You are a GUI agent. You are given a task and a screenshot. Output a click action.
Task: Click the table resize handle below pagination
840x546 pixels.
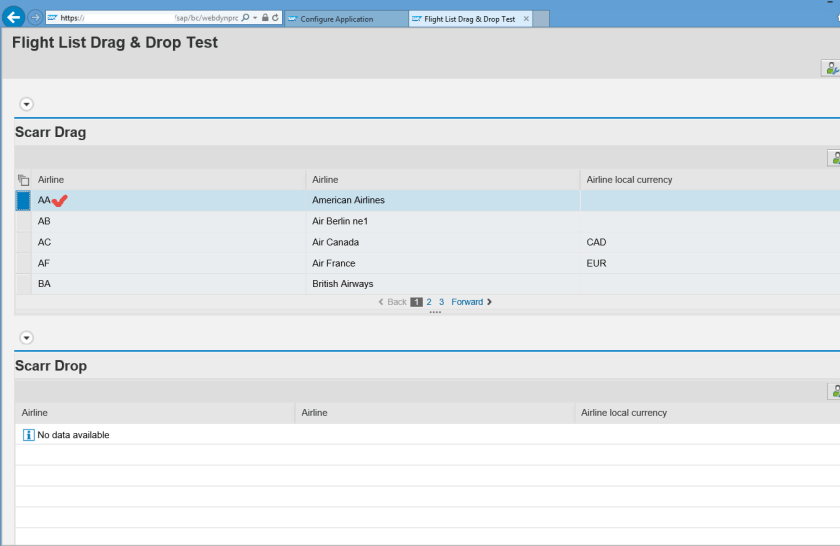tap(435, 312)
